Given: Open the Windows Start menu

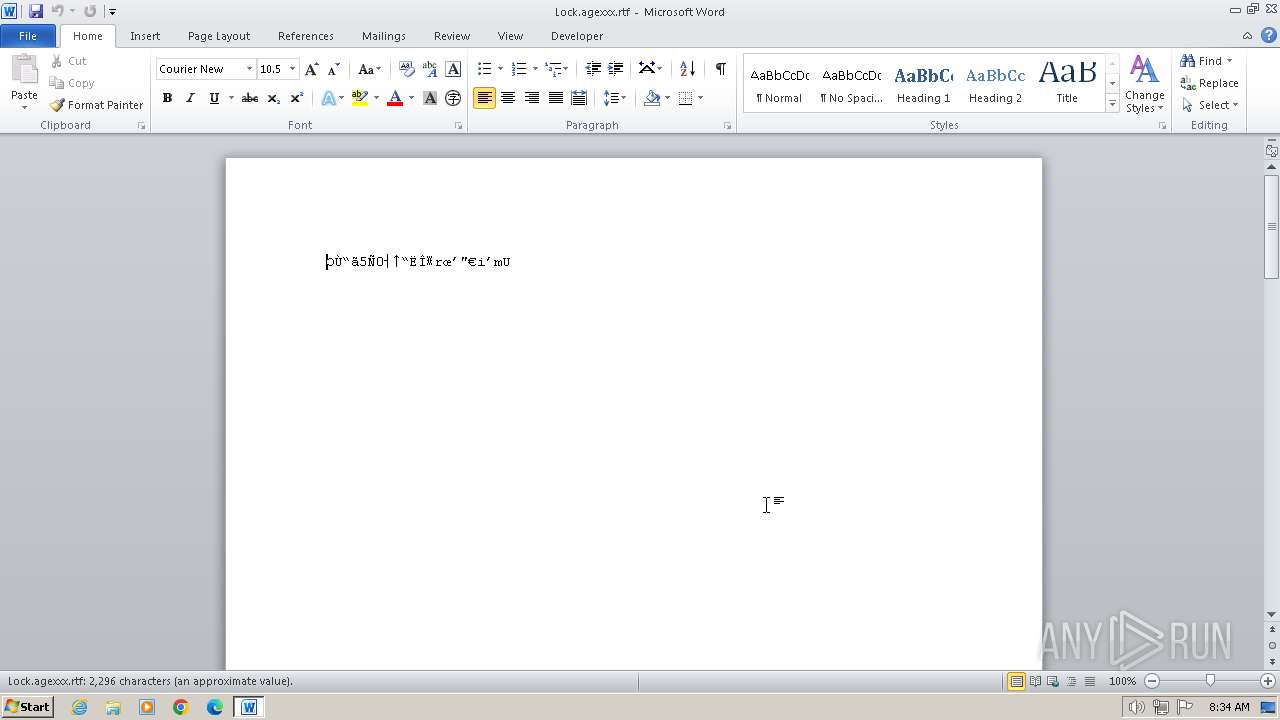Looking at the screenshot, I should [27, 707].
